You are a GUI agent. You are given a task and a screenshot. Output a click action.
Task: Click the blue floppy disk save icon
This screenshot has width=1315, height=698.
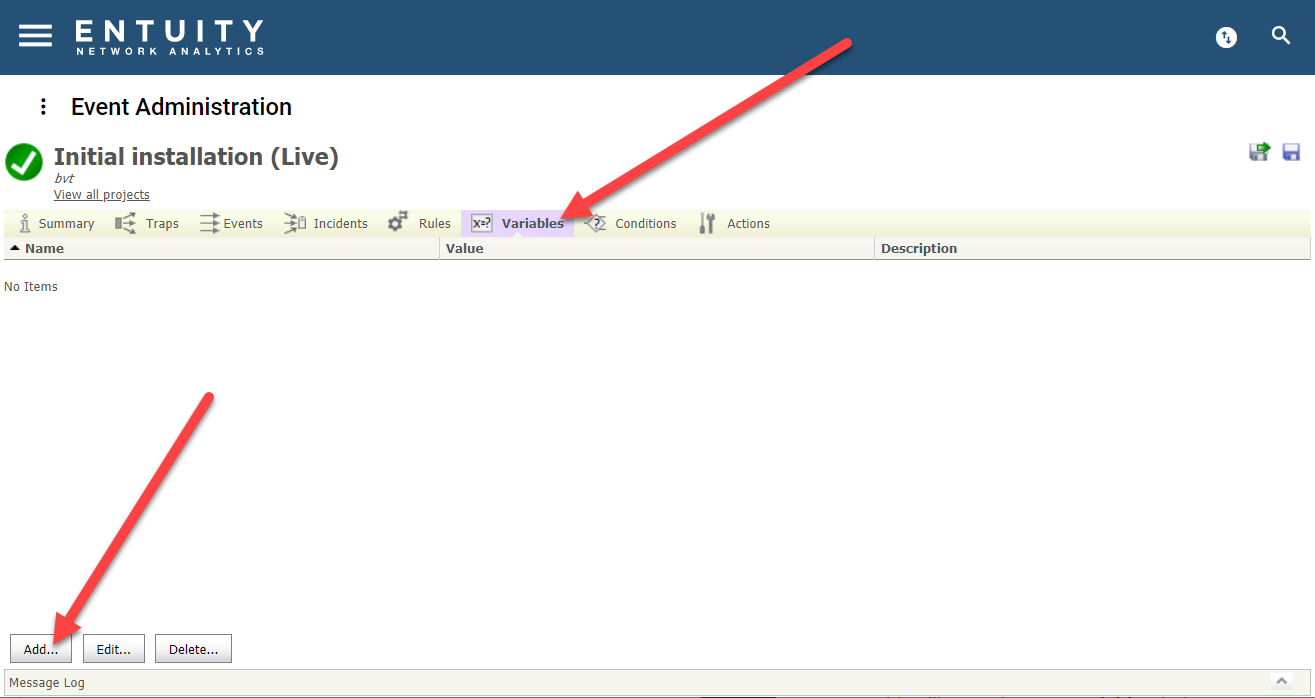(1291, 152)
